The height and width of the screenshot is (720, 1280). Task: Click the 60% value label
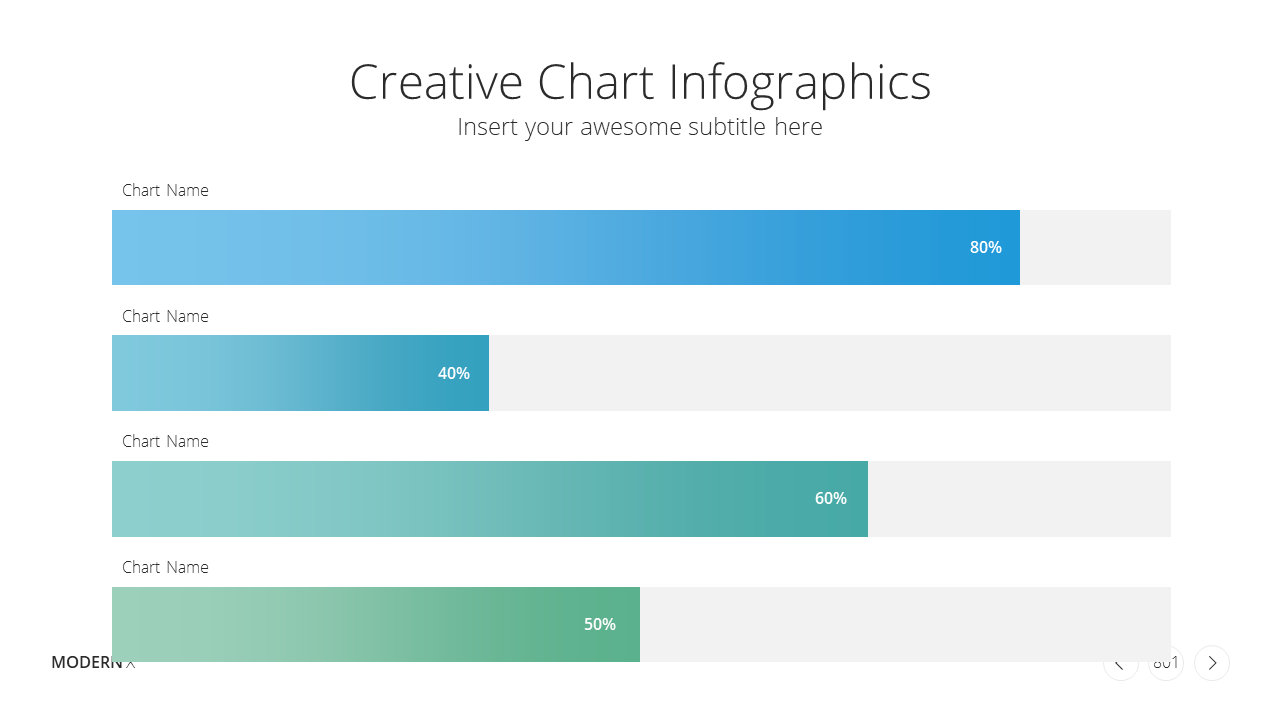point(831,498)
